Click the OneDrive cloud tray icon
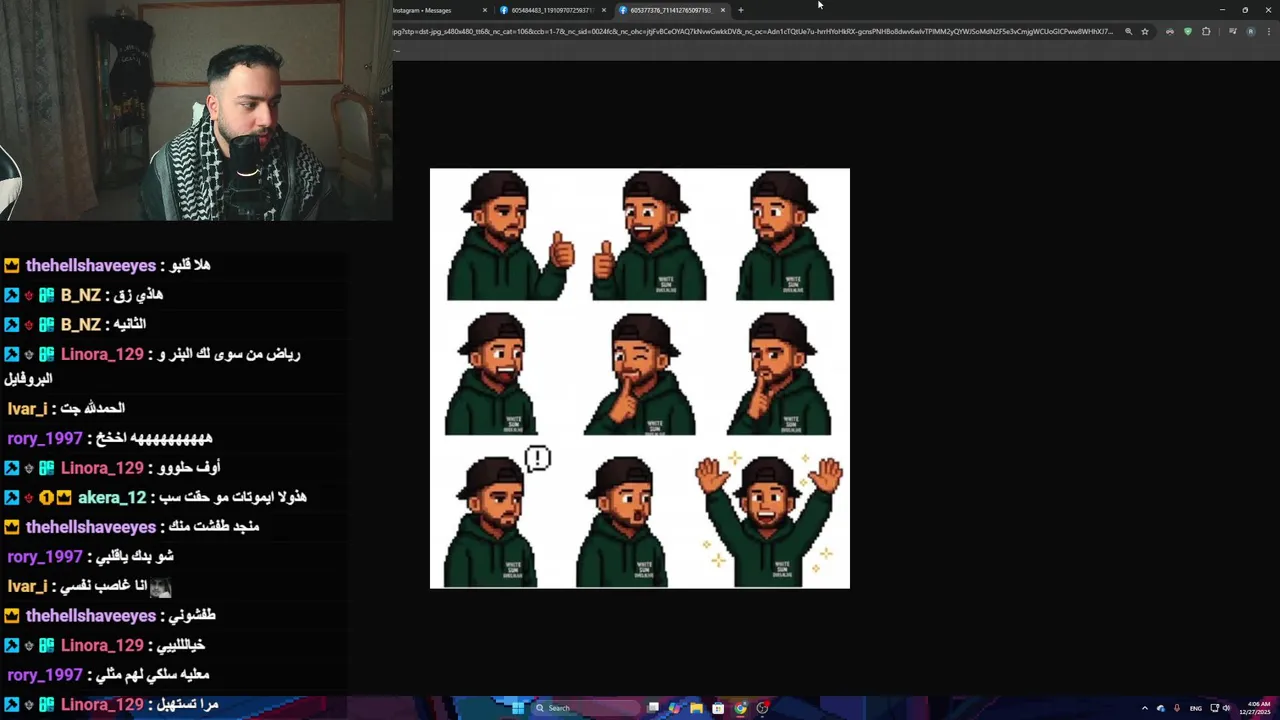 (1160, 708)
